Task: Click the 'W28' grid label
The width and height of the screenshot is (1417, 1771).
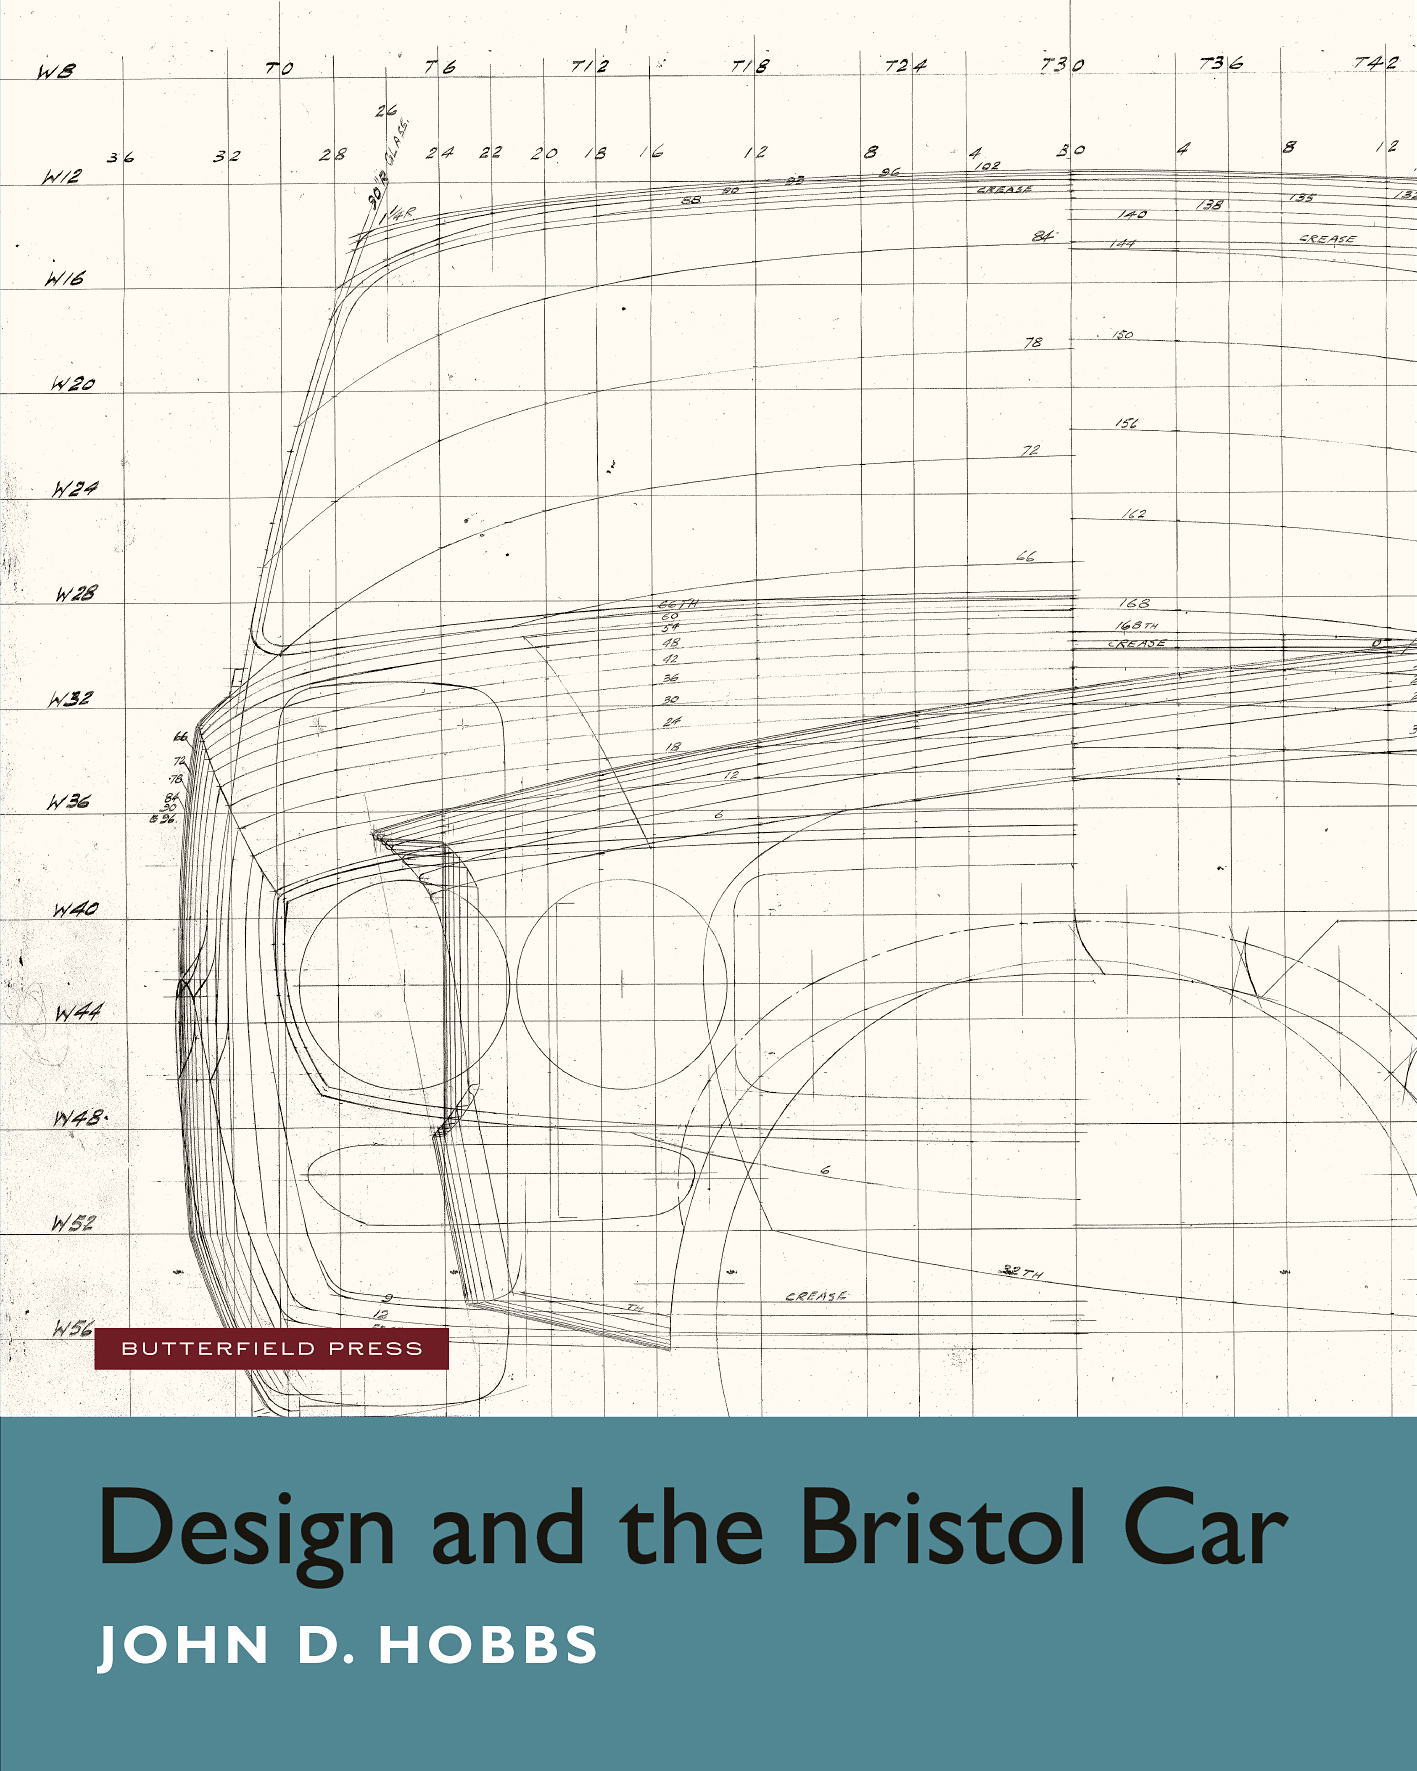Action: pyautogui.click(x=77, y=594)
